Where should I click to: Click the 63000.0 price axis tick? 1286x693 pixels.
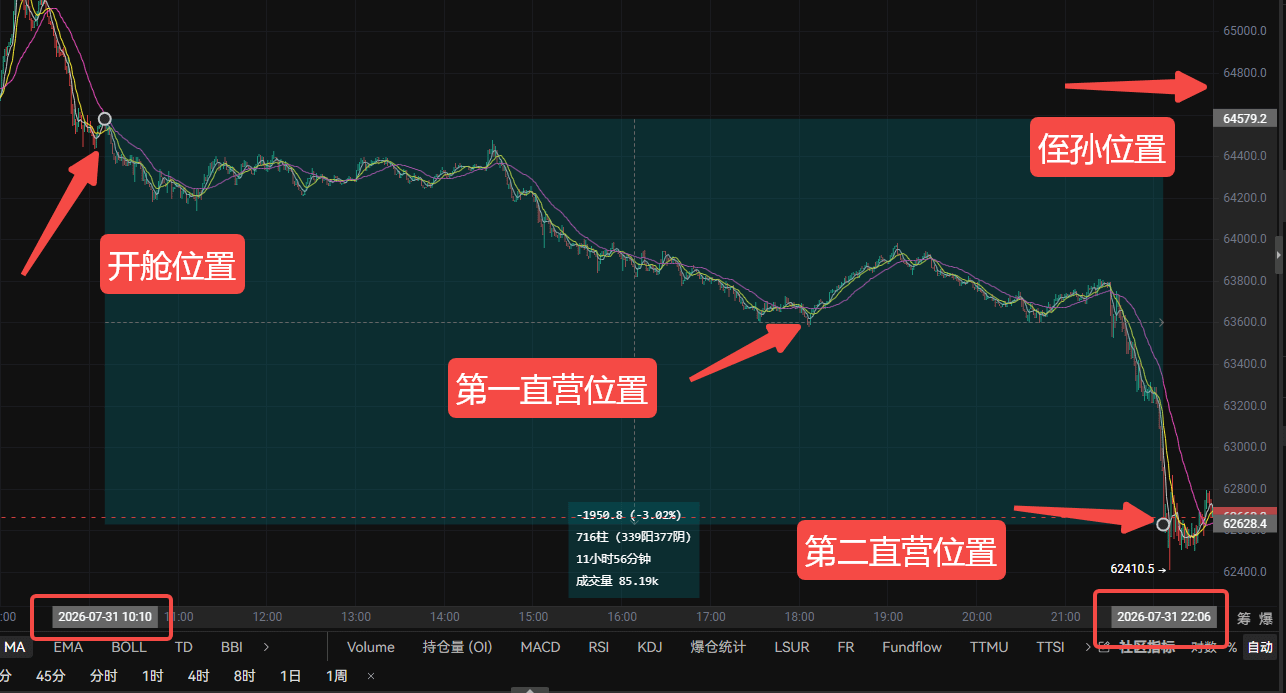(1245, 447)
